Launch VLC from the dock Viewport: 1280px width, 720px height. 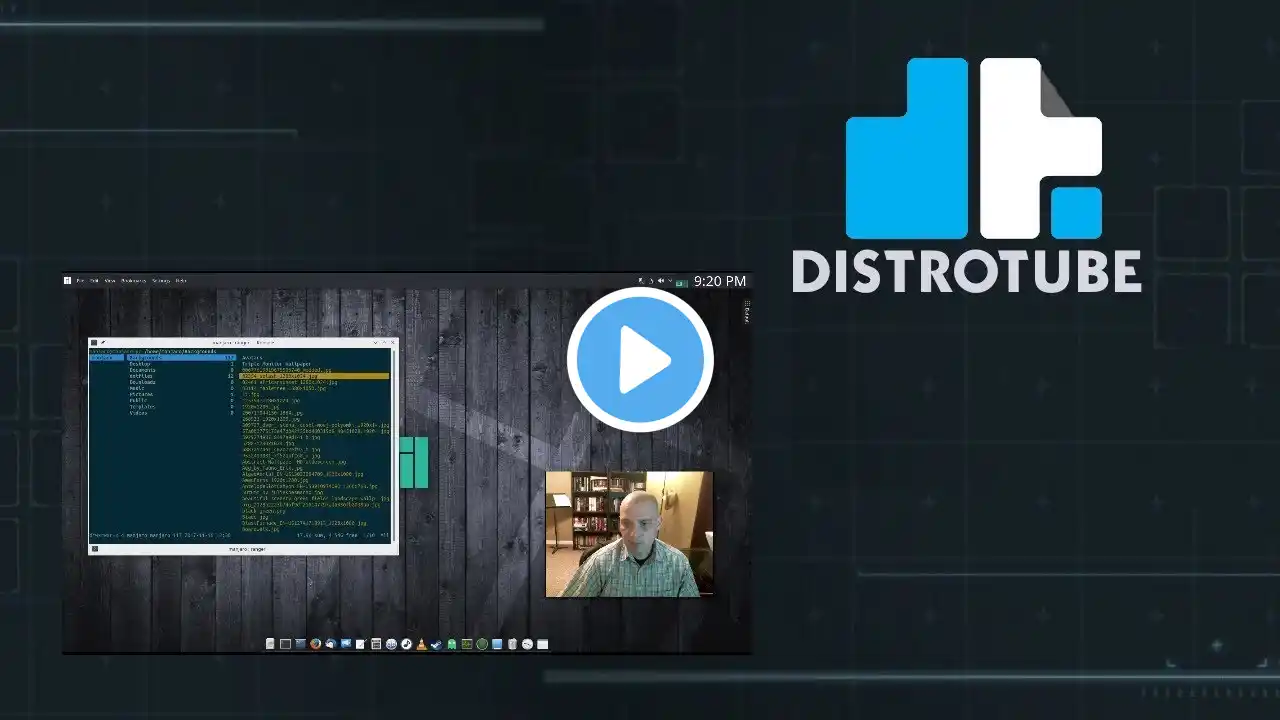(x=421, y=644)
